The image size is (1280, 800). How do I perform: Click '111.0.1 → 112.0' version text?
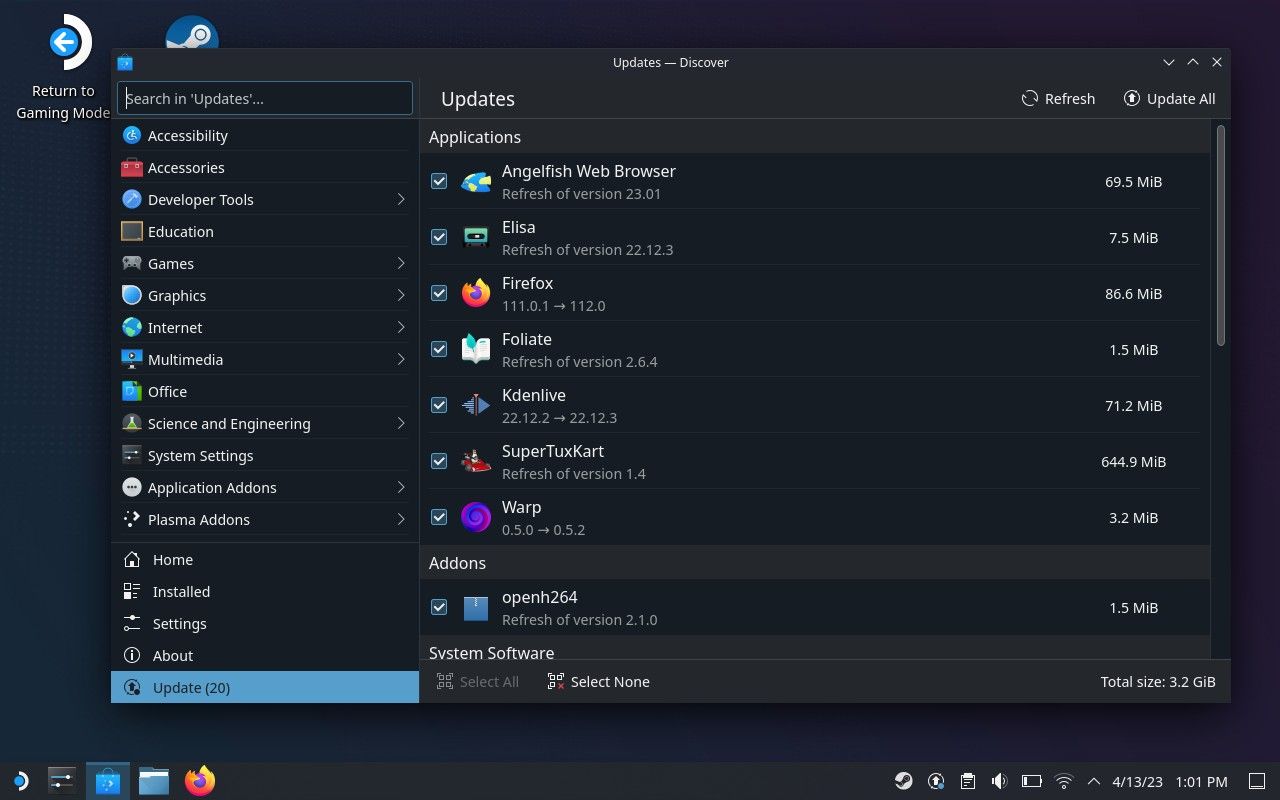click(553, 306)
